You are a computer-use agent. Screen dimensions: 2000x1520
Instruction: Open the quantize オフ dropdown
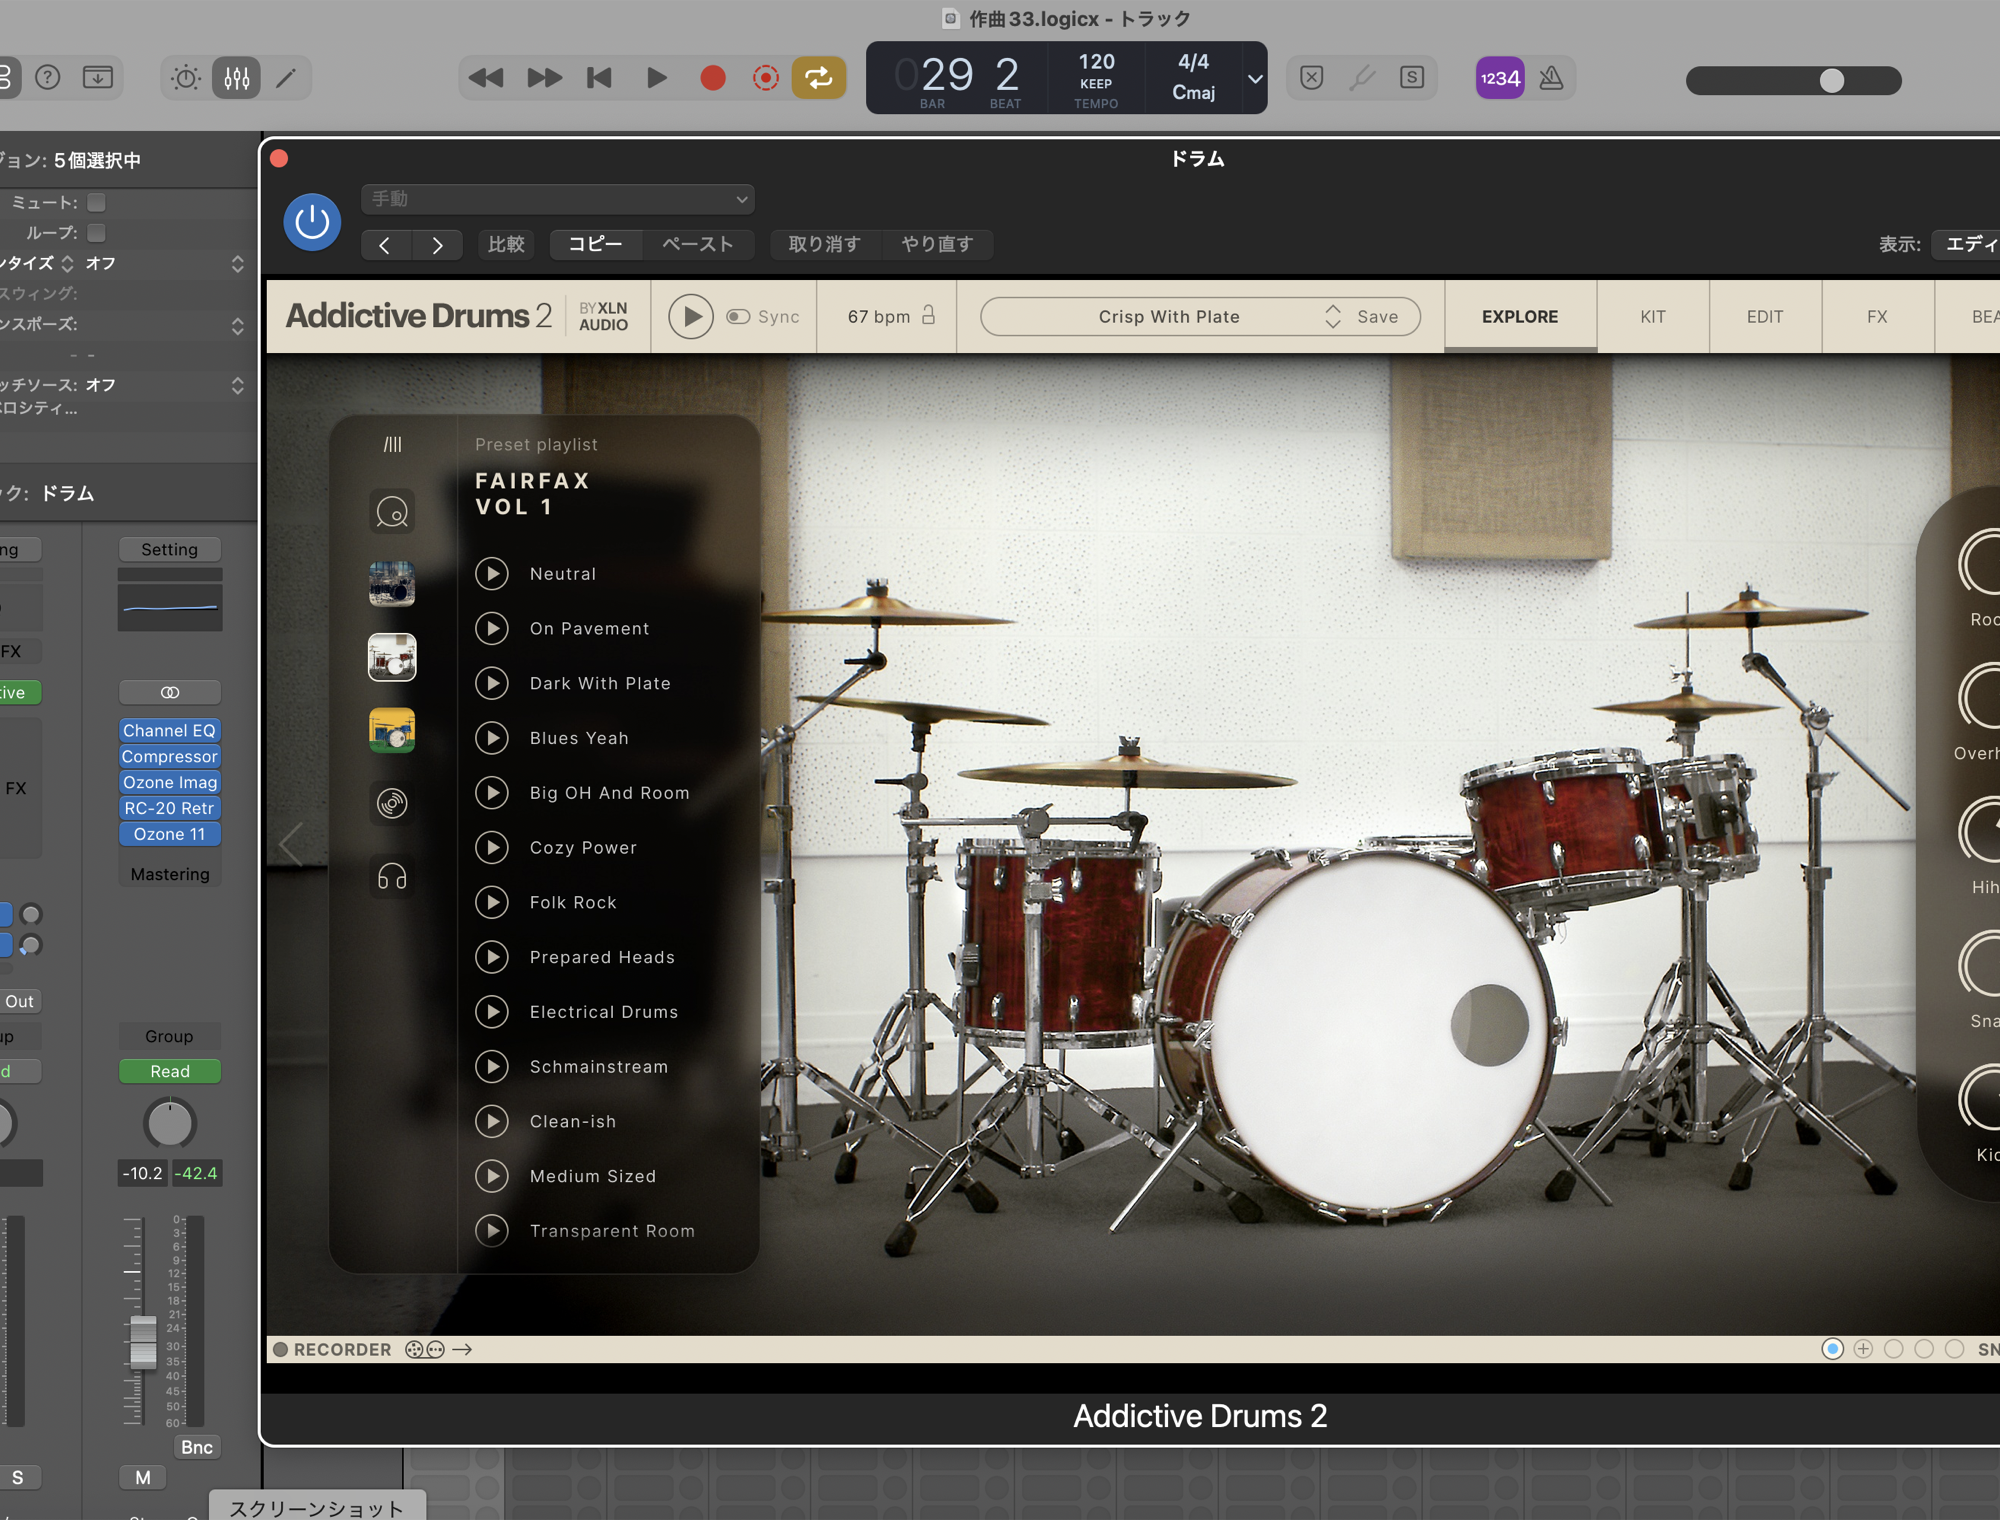click(165, 264)
